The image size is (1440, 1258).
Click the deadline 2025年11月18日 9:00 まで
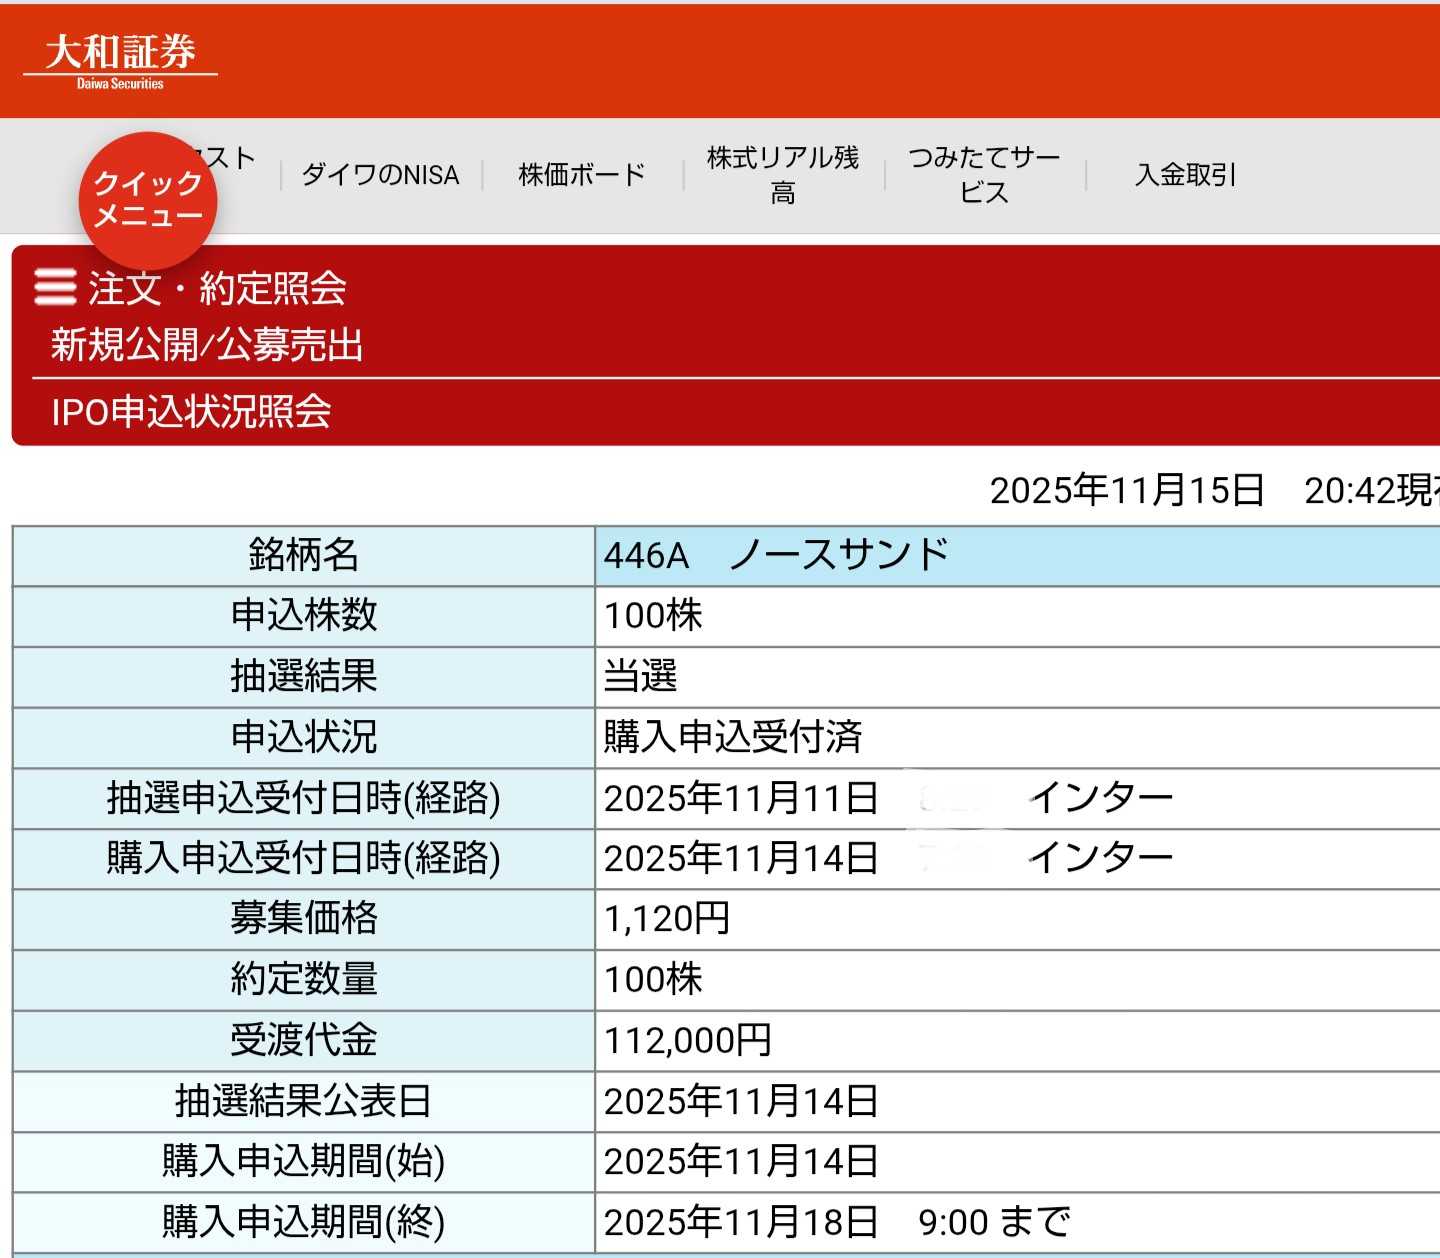tap(837, 1221)
